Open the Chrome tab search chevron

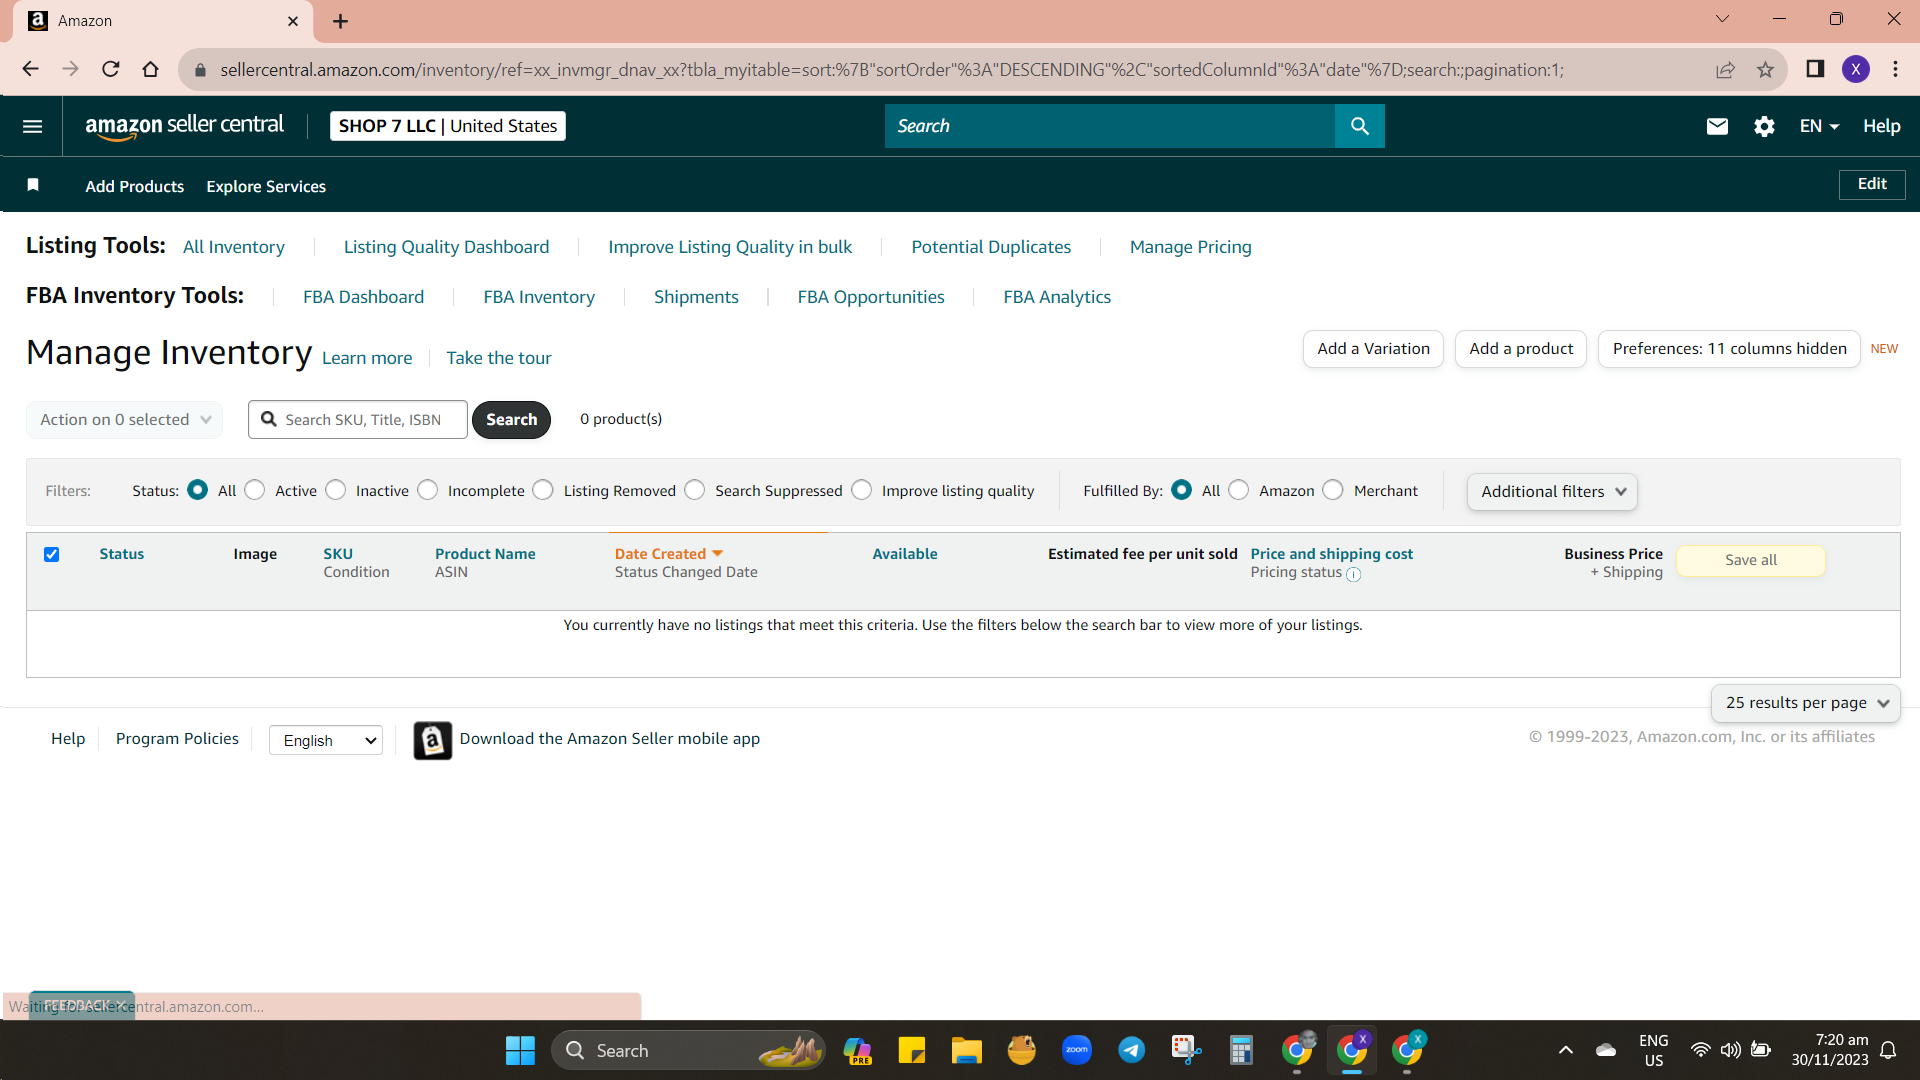[x=1722, y=19]
